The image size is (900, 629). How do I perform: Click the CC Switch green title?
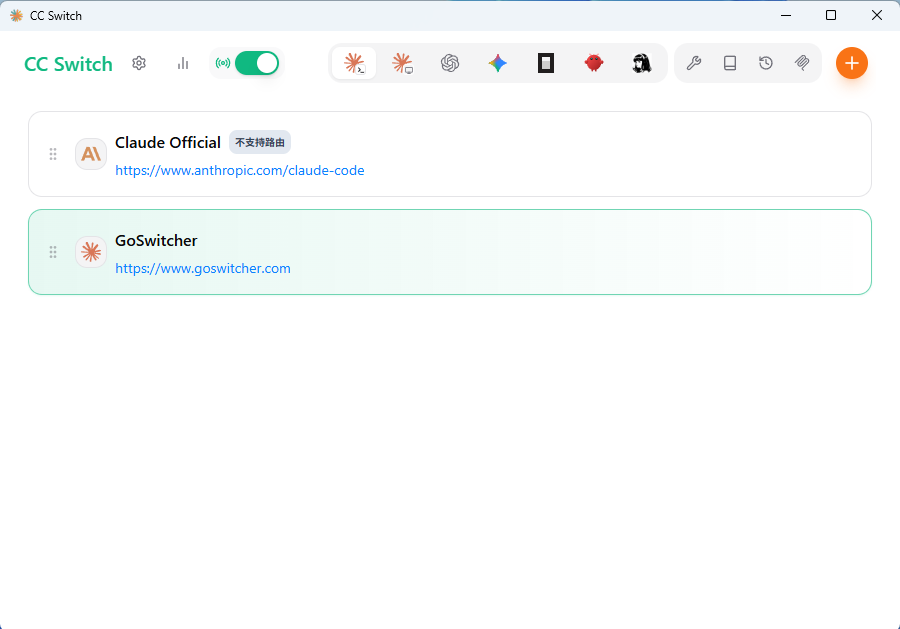68,64
